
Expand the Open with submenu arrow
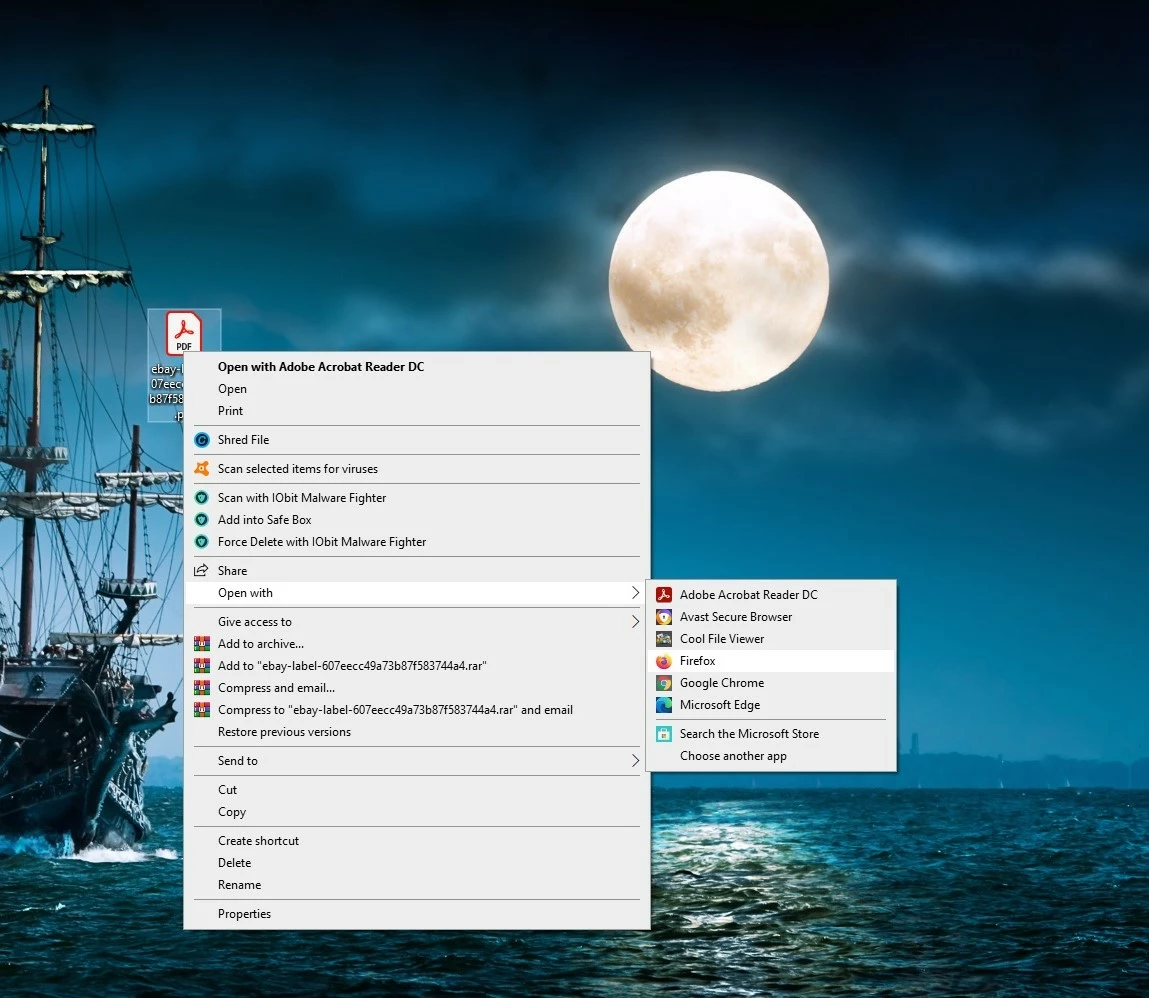(635, 593)
